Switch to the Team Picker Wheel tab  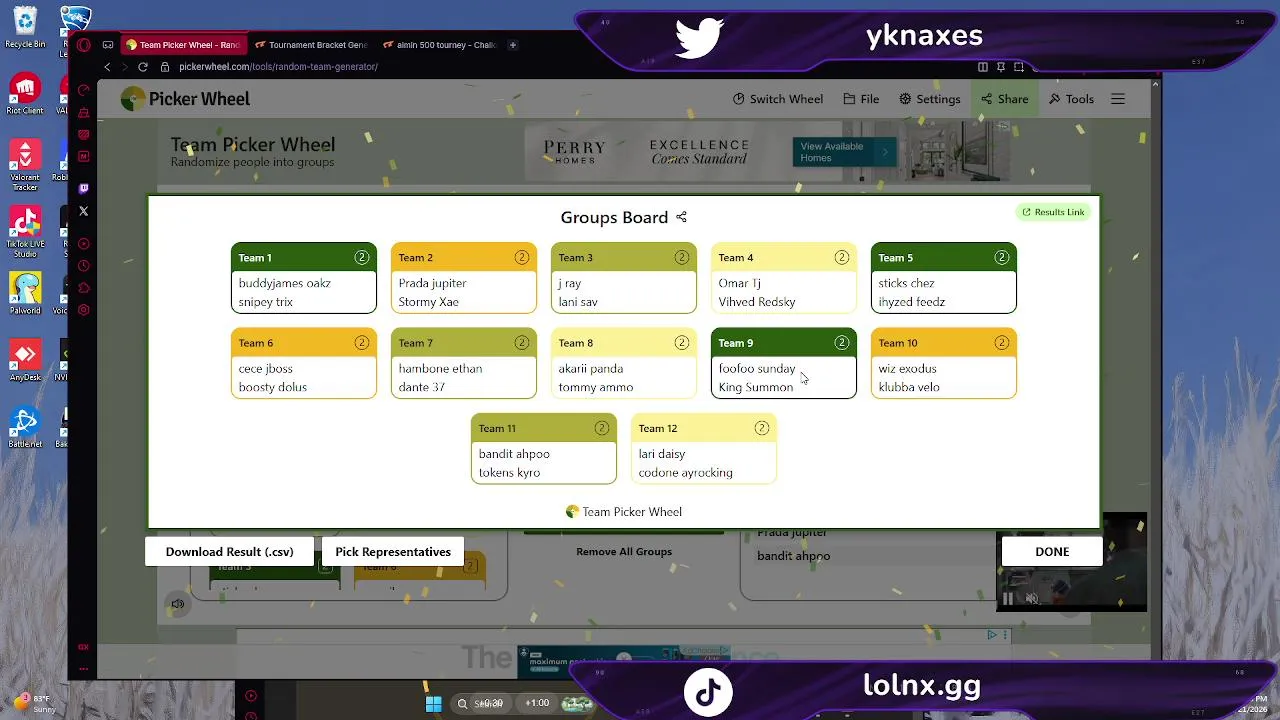coord(182,45)
